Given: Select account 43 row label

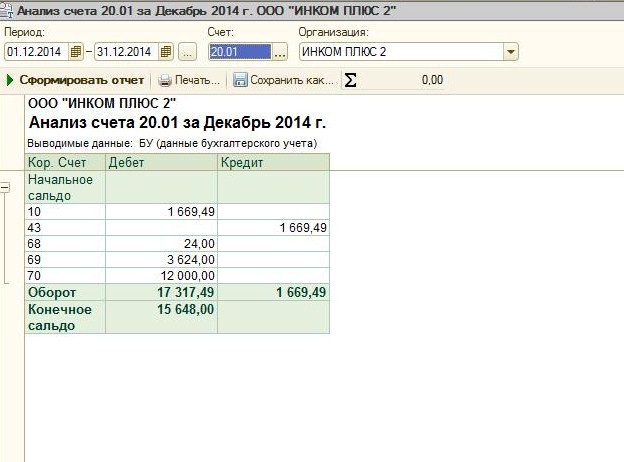Looking at the screenshot, I should pos(65,228).
